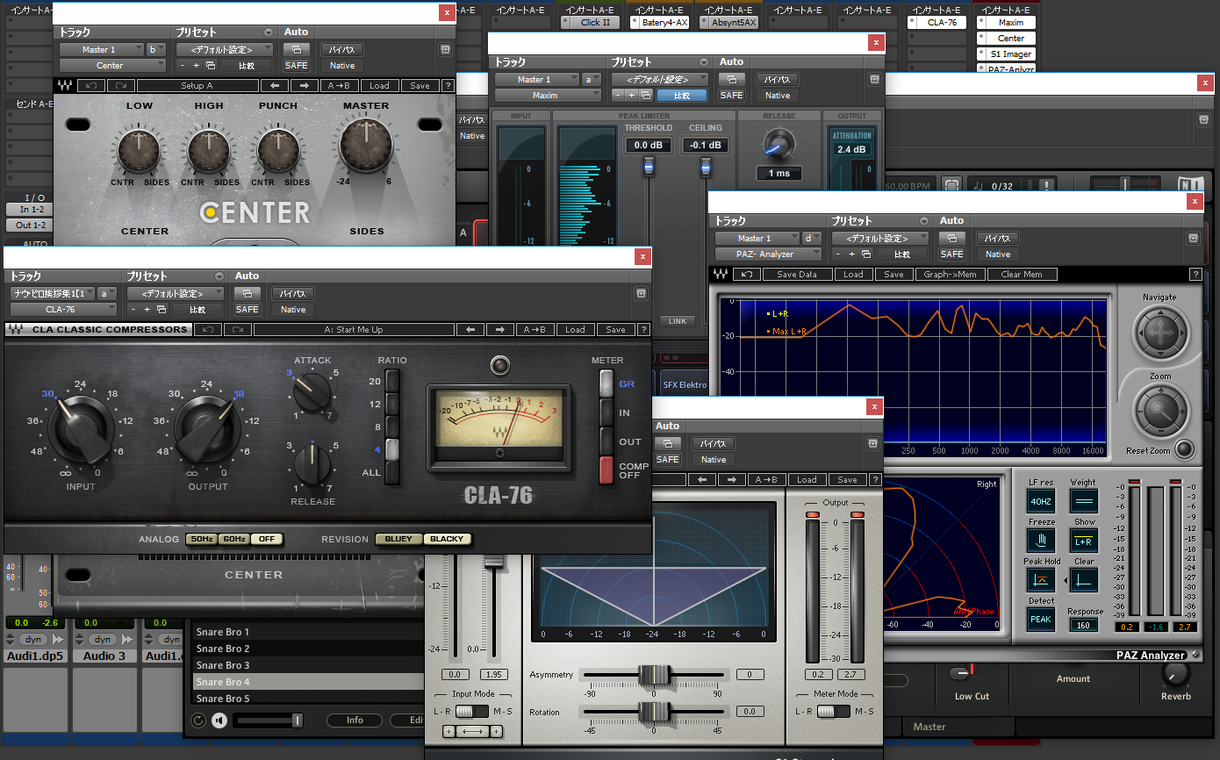Click the Navigate pad in PAZ Analyzer
The height and width of the screenshot is (760, 1220).
coord(1160,332)
